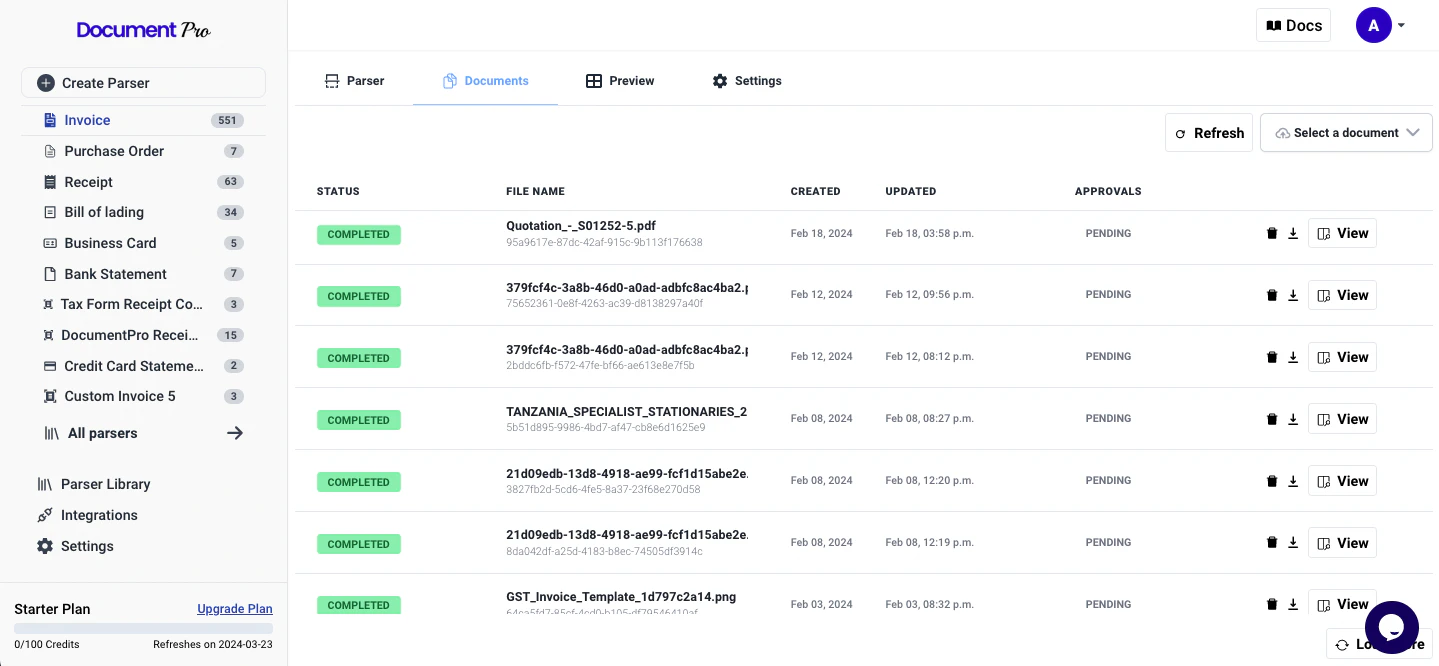The height and width of the screenshot is (666, 1439).
Task: Click Create Parser at the top of sidebar
Action: (143, 82)
